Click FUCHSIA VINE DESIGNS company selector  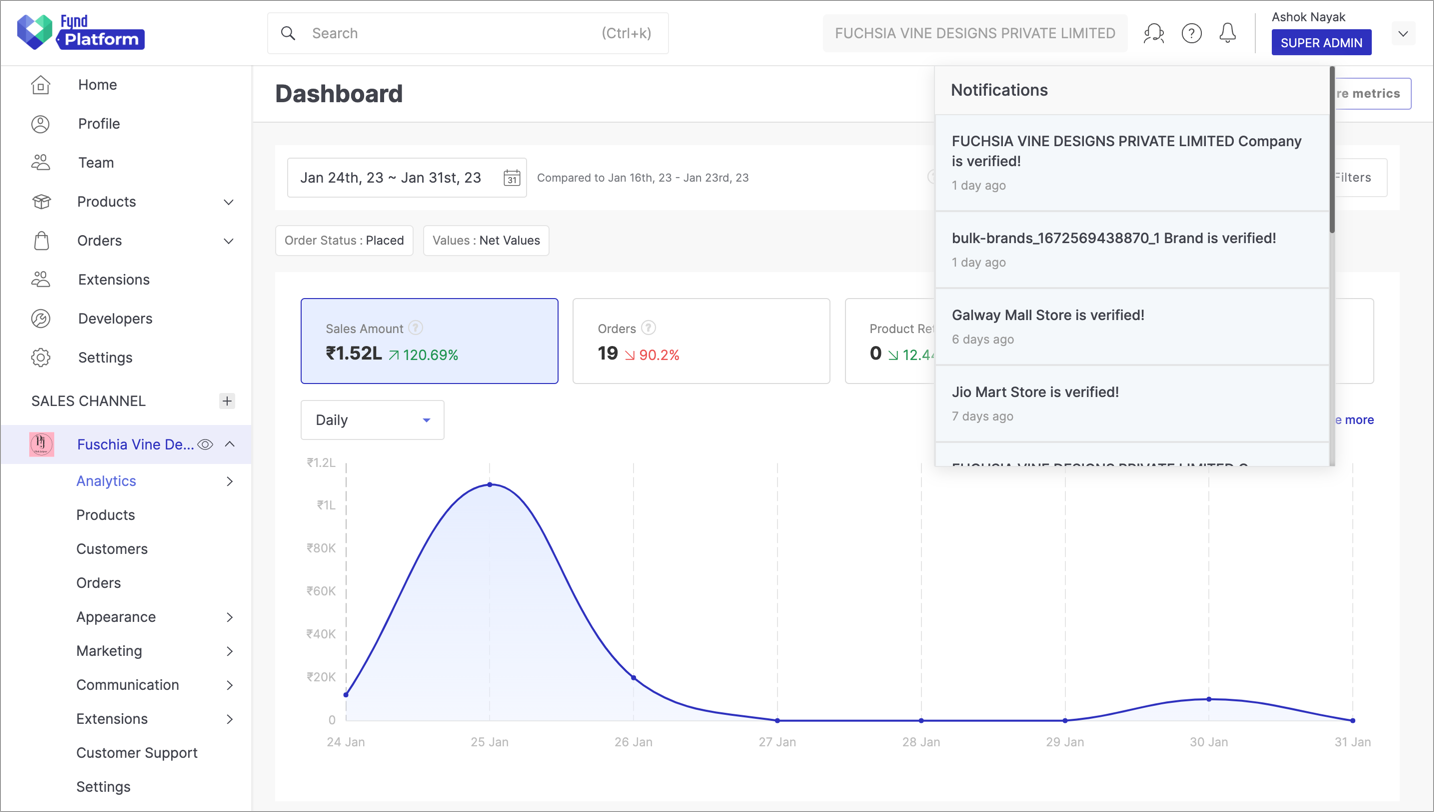975,33
